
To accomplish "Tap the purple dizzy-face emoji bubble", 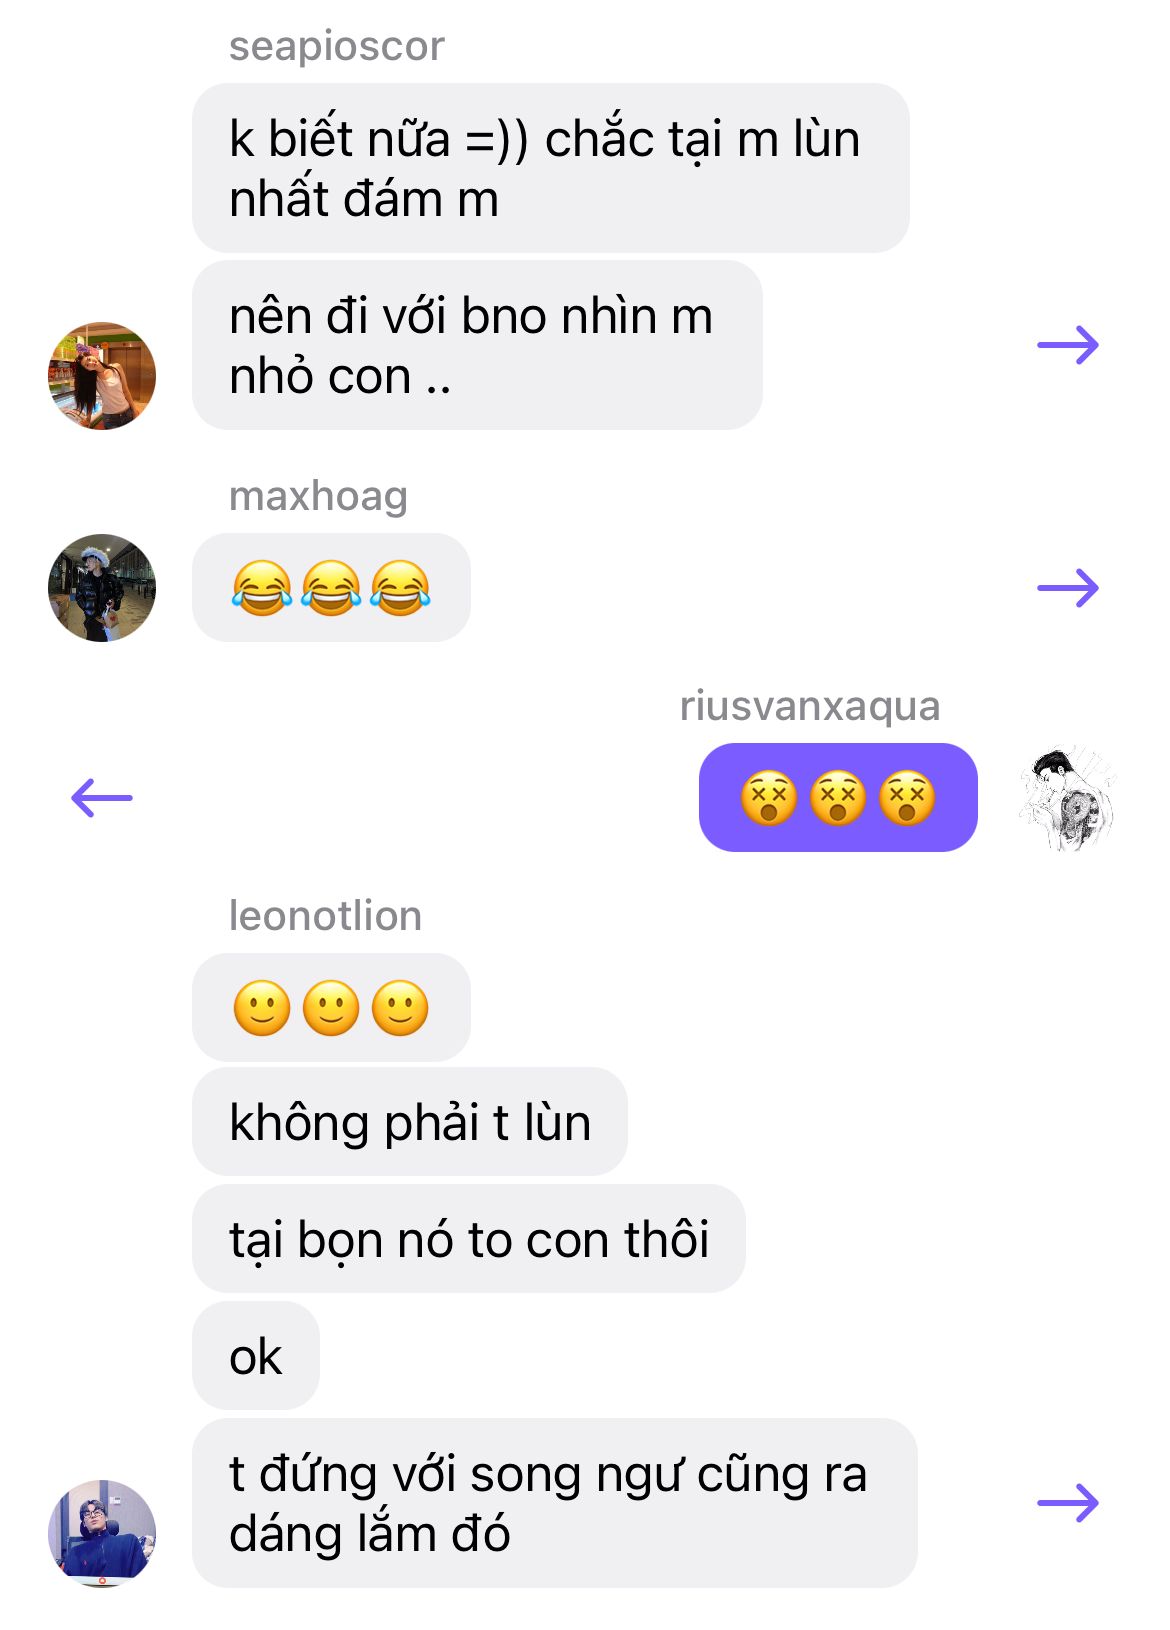I will tap(838, 798).
